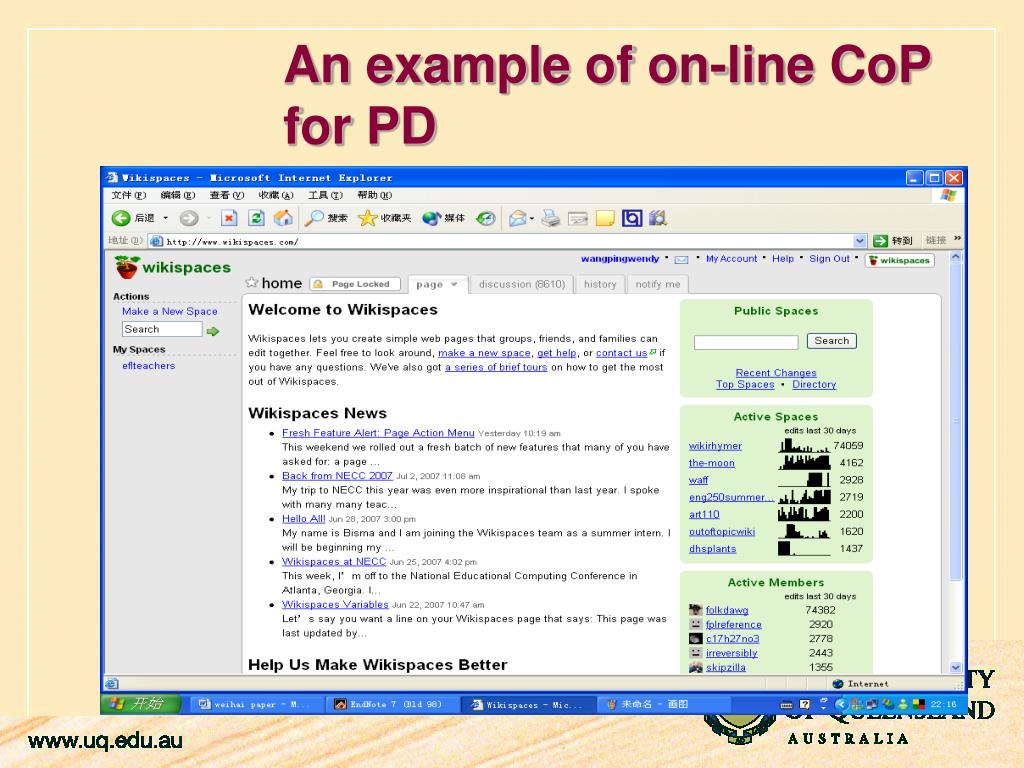Image resolution: width=1024 pixels, height=768 pixels.
Task: Click the mail envelope icon next to wangpingwendy
Action: [x=681, y=260]
